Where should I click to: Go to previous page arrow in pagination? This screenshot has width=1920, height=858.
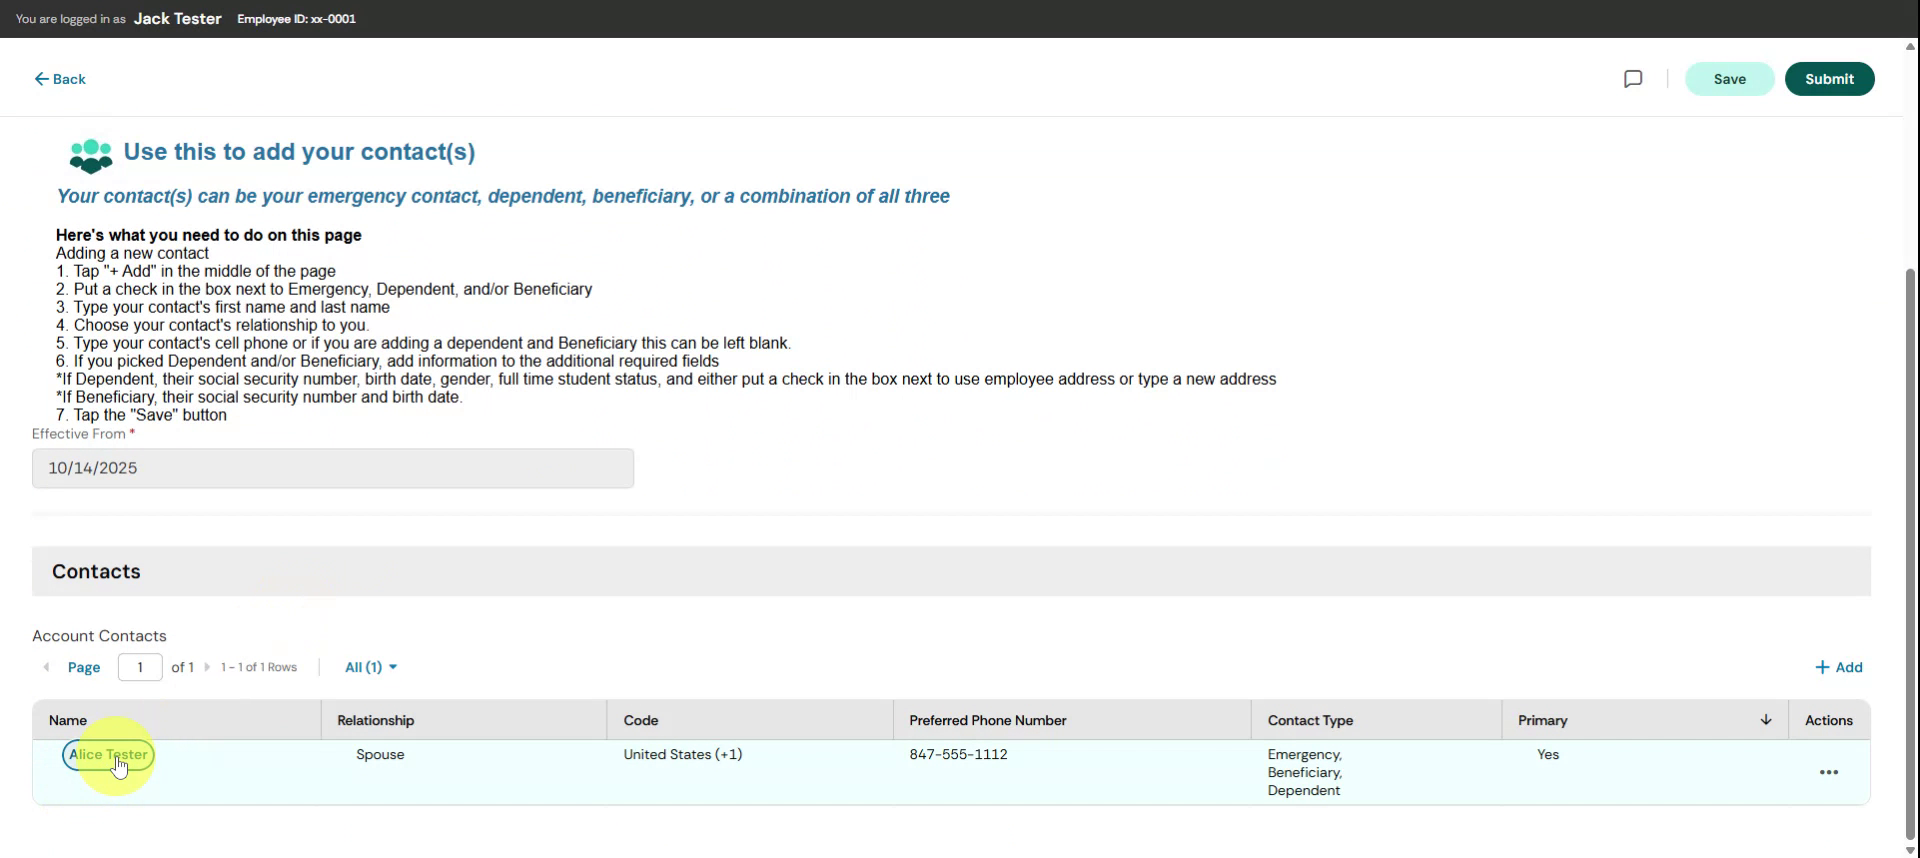46,667
